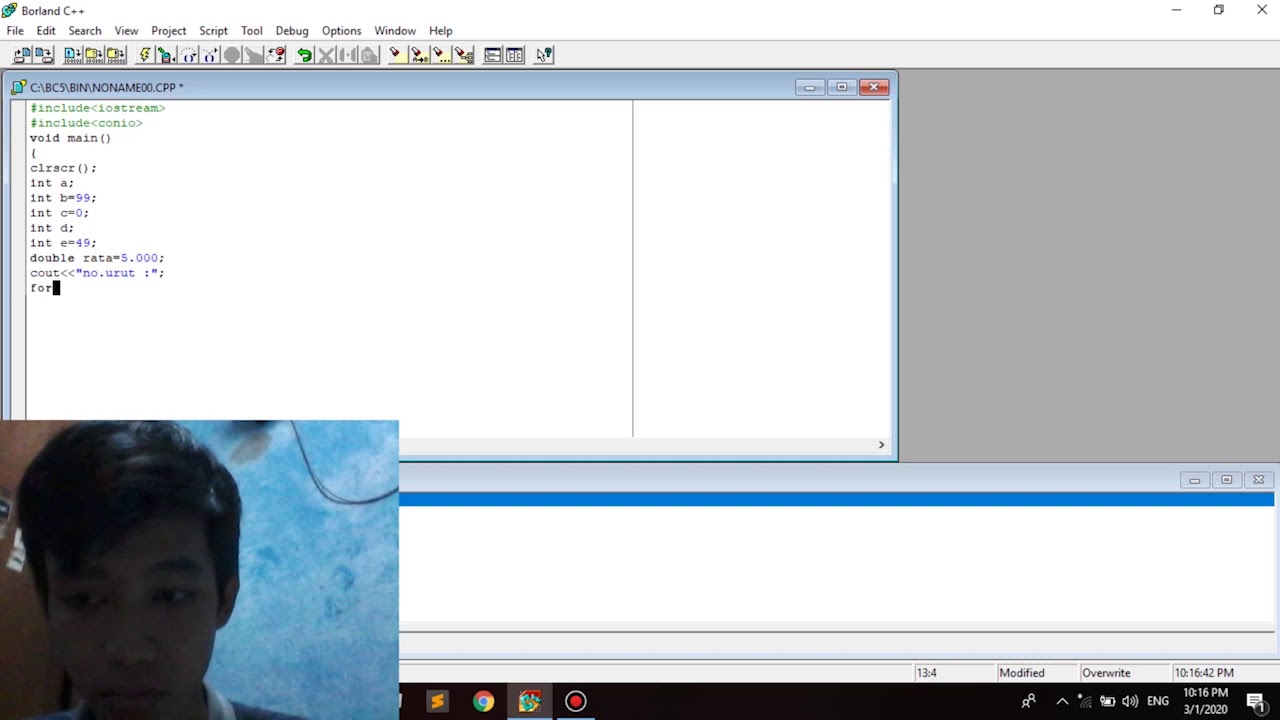The width and height of the screenshot is (1280, 720).
Task: Click the second toolbar icon from the left
Action: [44, 55]
